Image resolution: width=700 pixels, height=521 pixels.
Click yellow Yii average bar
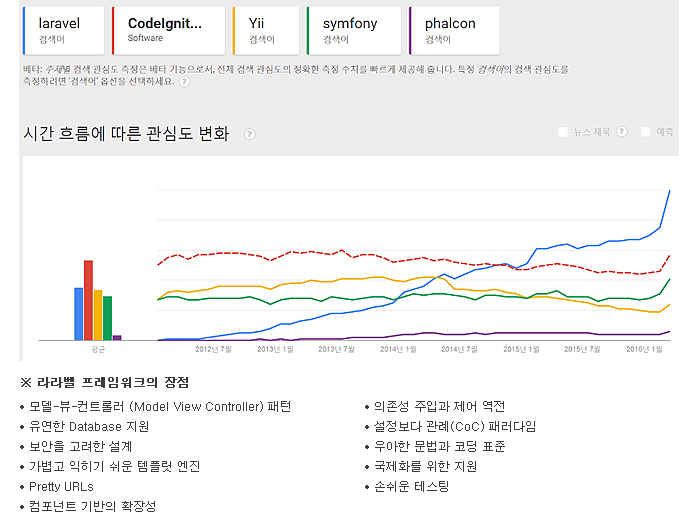[98, 315]
